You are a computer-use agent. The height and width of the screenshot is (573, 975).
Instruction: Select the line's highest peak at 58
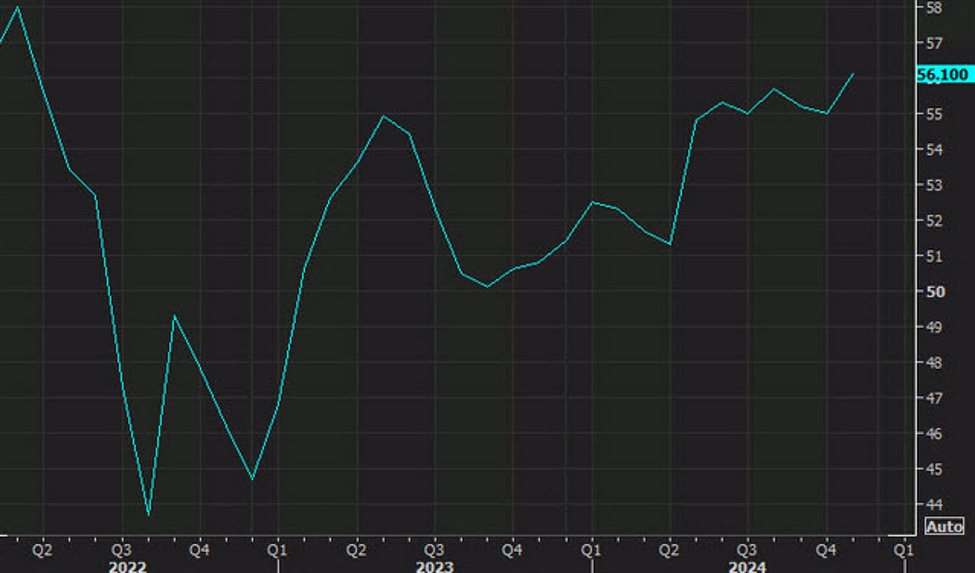18,8
